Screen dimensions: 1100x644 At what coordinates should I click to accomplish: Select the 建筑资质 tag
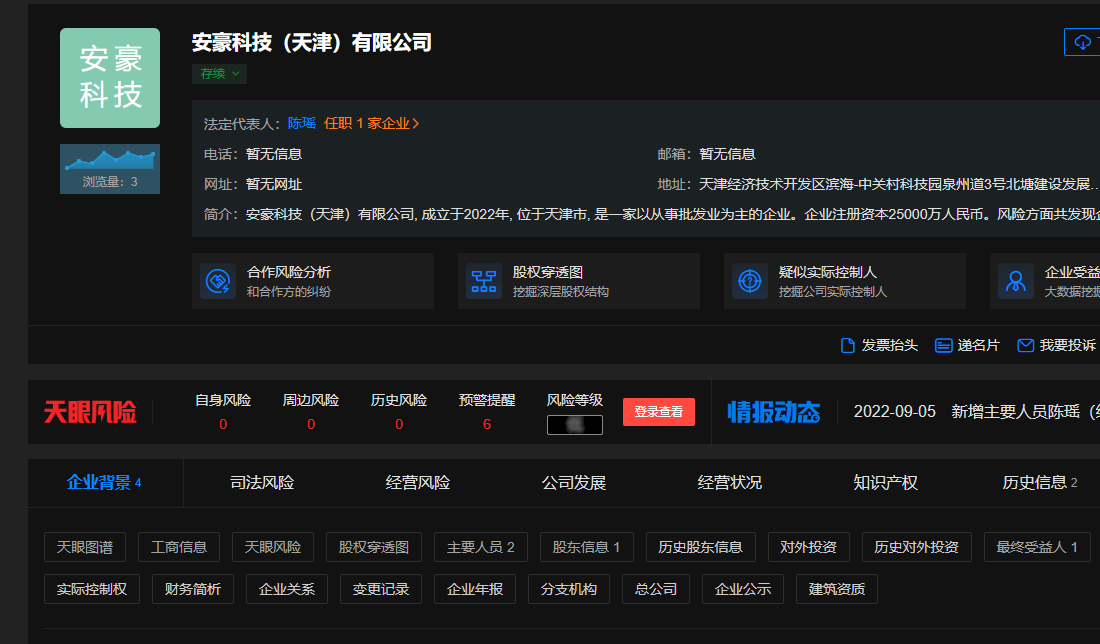coord(837,589)
